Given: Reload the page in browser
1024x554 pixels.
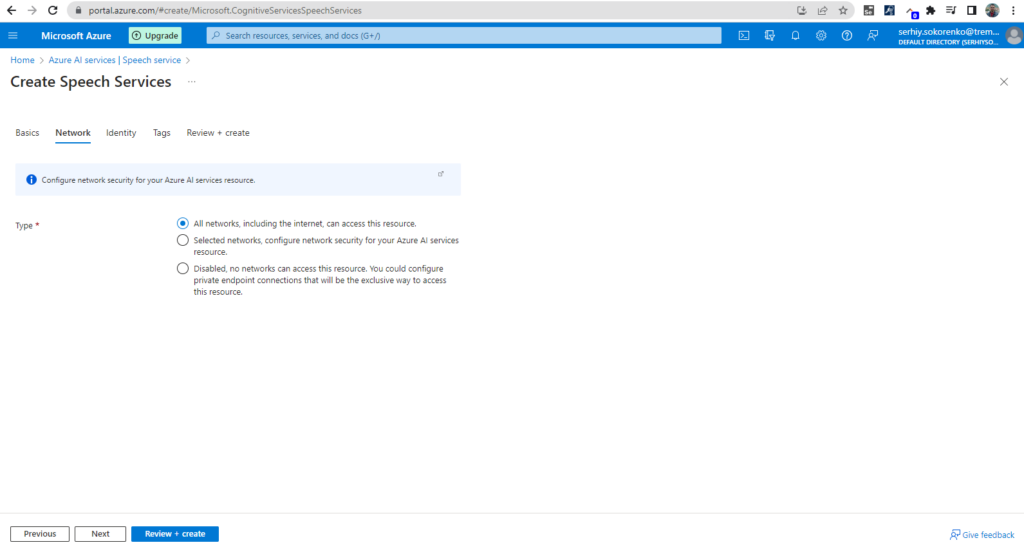Looking at the screenshot, I should pyautogui.click(x=53, y=10).
